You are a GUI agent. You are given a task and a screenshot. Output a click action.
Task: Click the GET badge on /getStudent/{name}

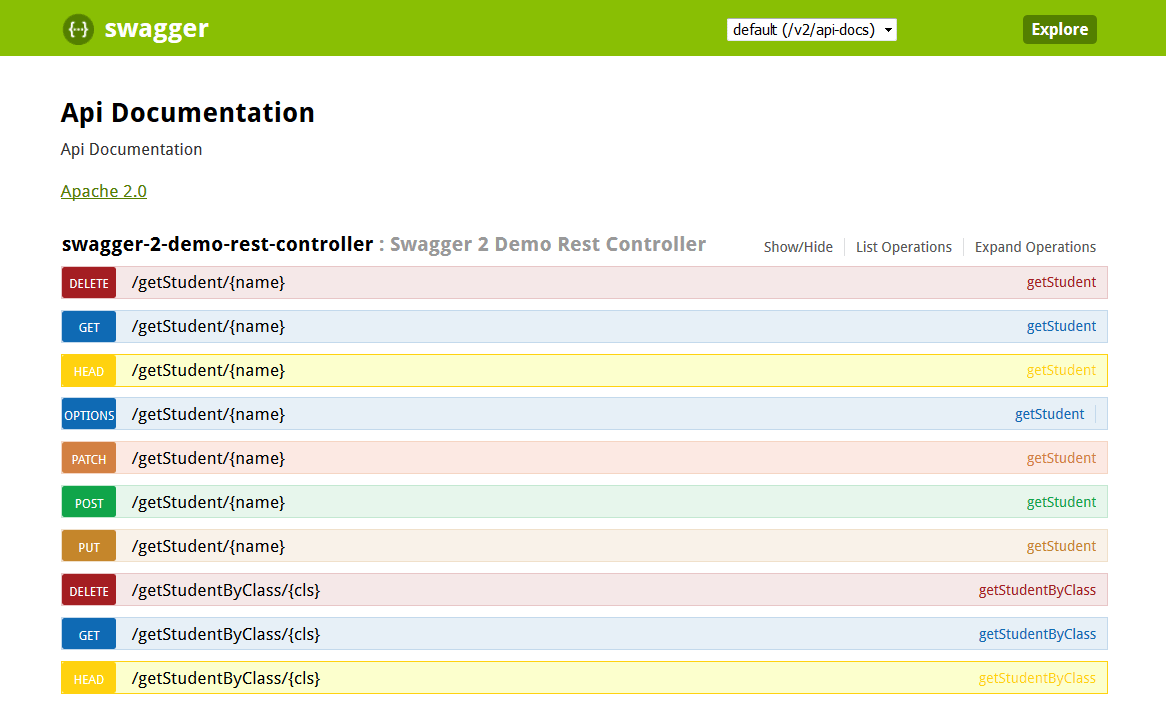point(88,326)
